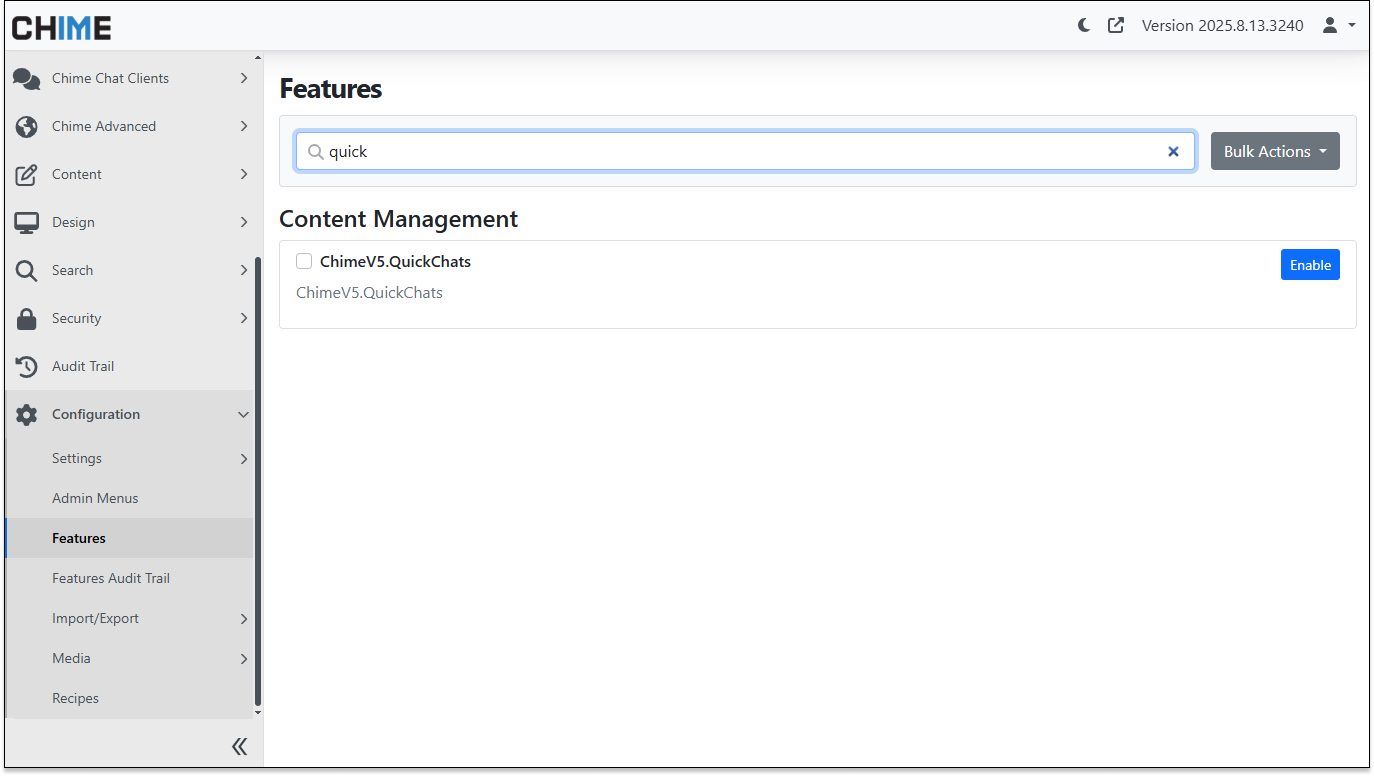1374x776 pixels.
Task: Click the Audit Trail history icon
Action: [x=27, y=367]
